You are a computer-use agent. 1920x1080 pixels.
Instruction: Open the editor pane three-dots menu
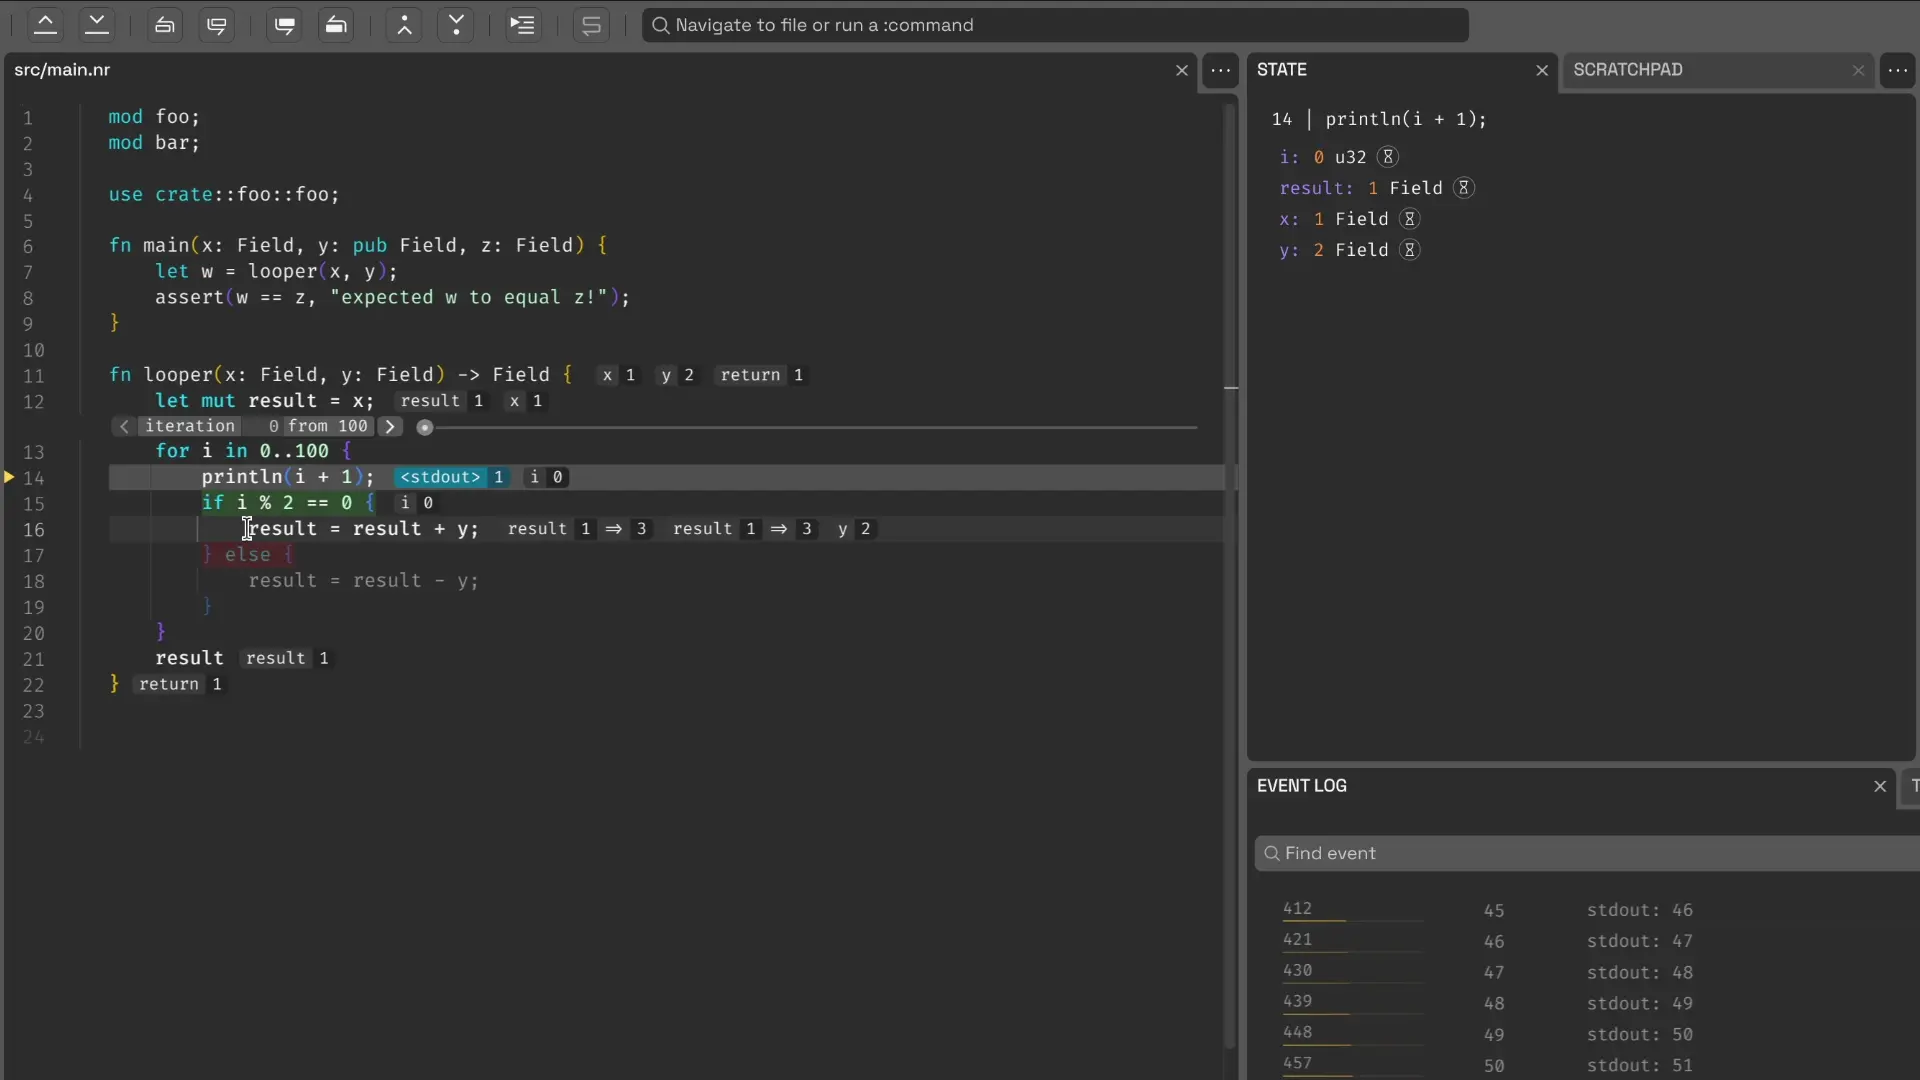pos(1220,70)
